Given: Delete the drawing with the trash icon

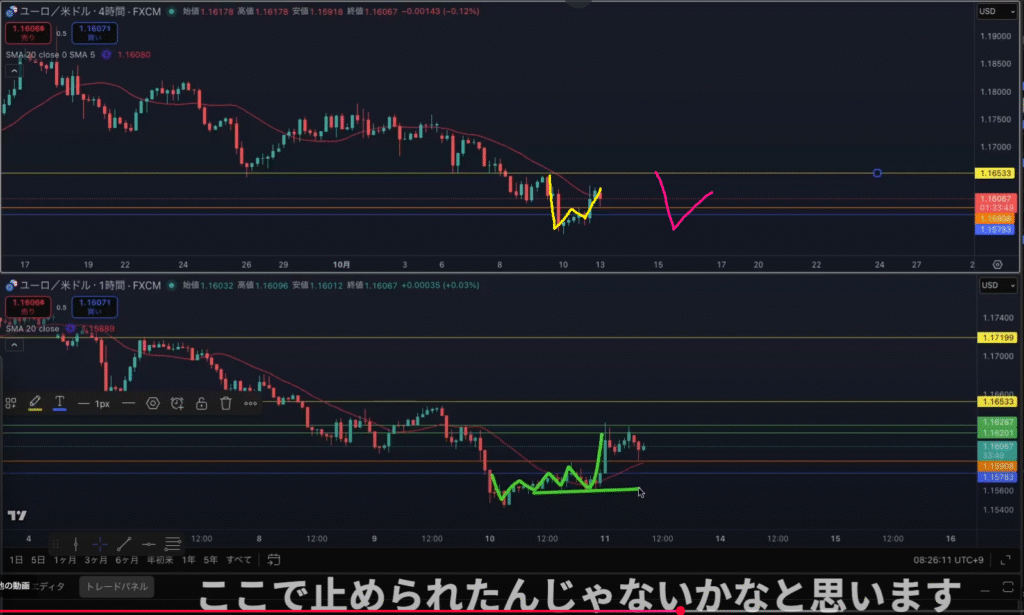Looking at the screenshot, I should [226, 403].
